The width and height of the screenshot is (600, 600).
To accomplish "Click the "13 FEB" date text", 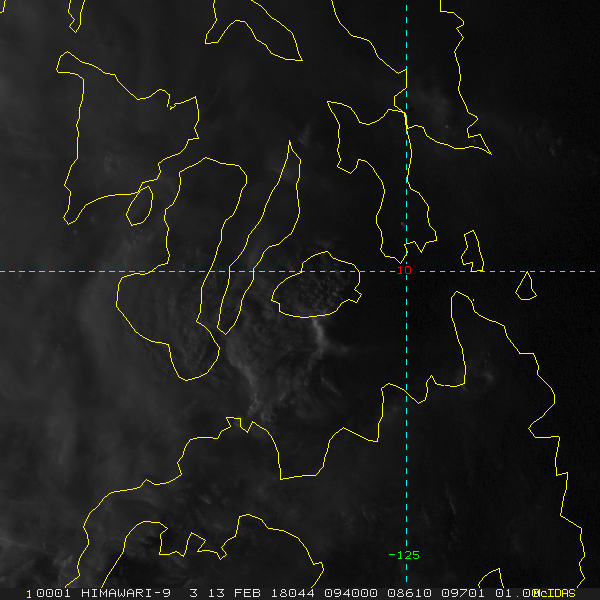I will click(234, 593).
